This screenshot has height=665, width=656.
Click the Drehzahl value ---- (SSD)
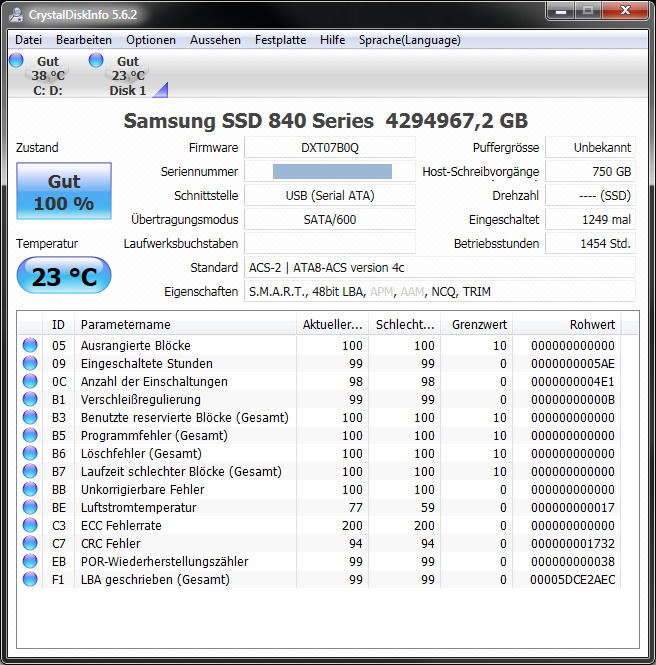590,196
